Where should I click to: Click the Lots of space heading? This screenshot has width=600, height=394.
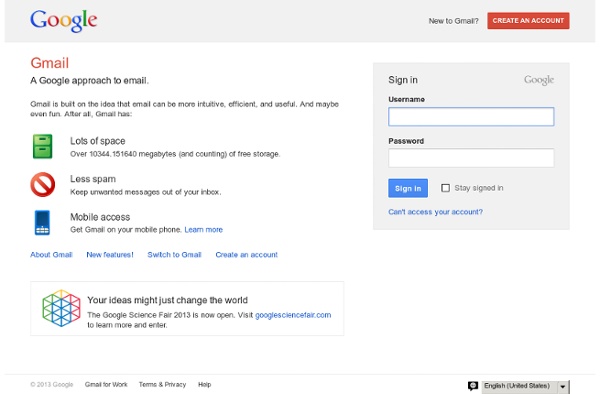(98, 141)
